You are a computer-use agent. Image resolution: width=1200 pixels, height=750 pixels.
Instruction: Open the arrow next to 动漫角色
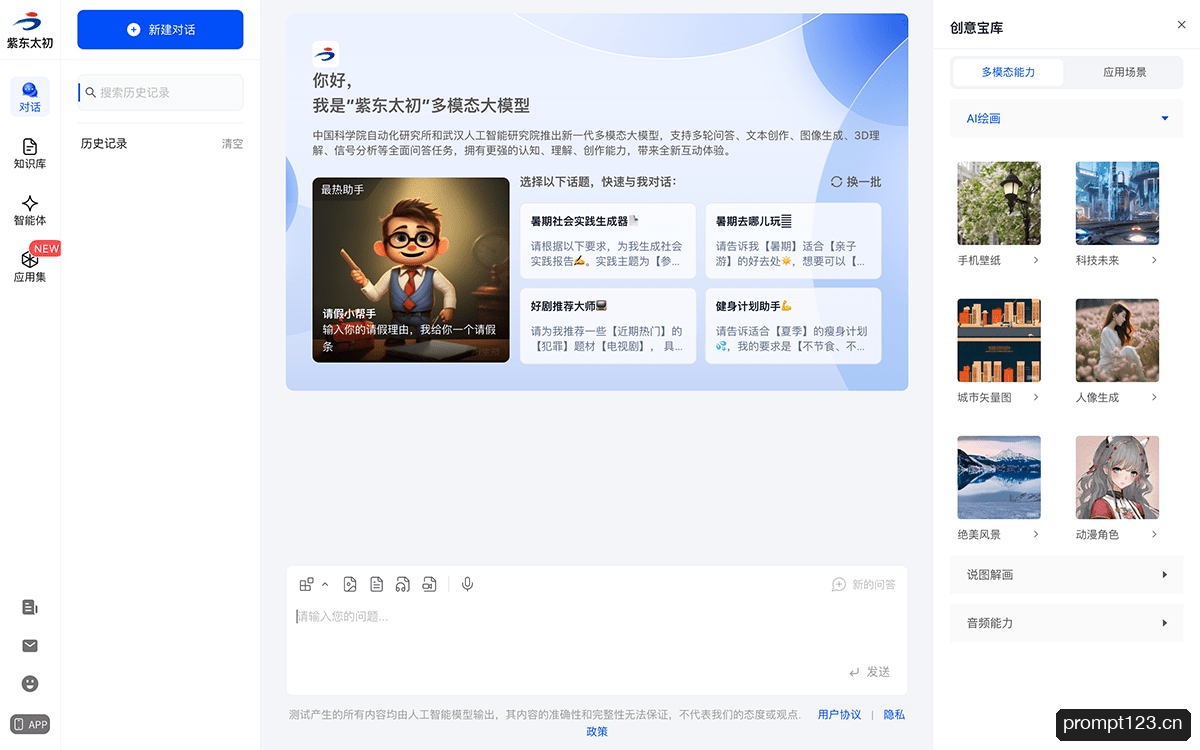[1154, 534]
